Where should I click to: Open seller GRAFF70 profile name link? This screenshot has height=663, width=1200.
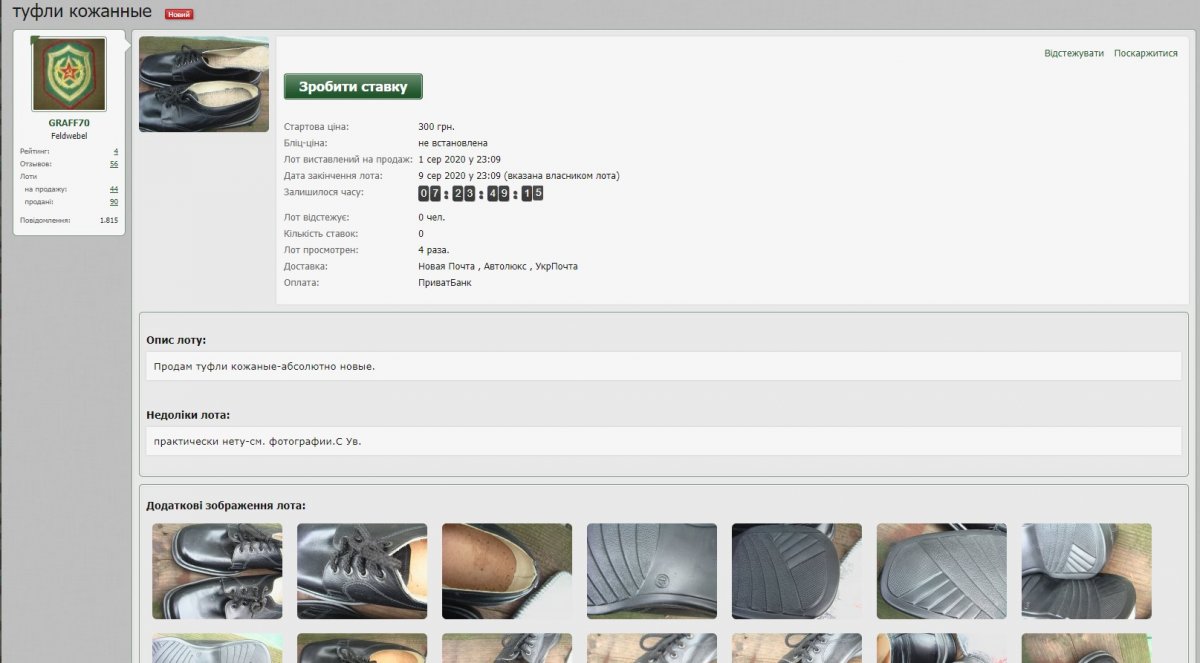pyautogui.click(x=69, y=123)
